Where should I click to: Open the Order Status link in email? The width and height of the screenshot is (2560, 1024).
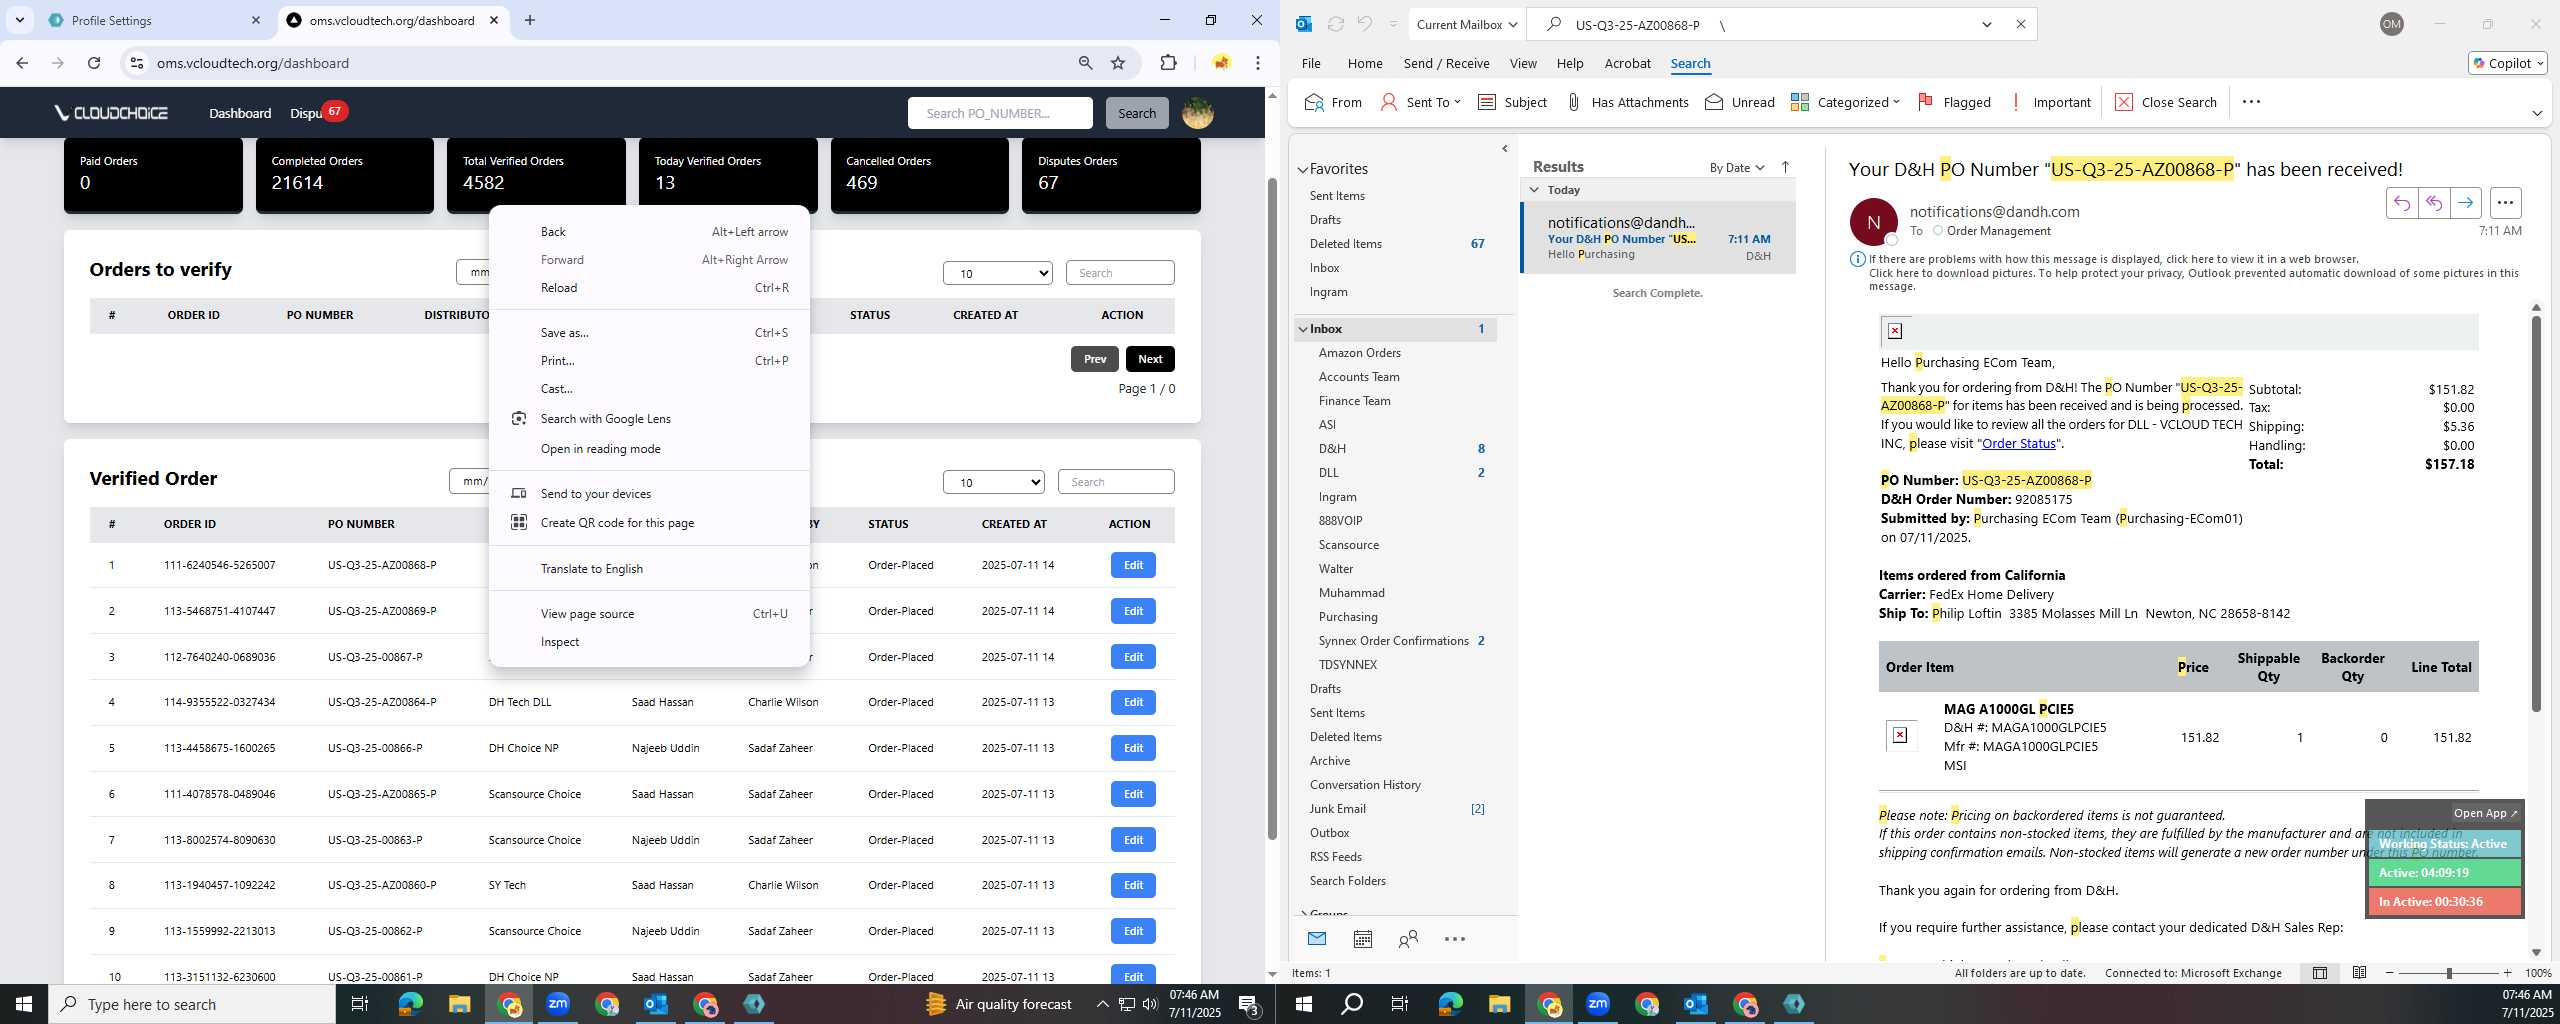(x=2018, y=444)
